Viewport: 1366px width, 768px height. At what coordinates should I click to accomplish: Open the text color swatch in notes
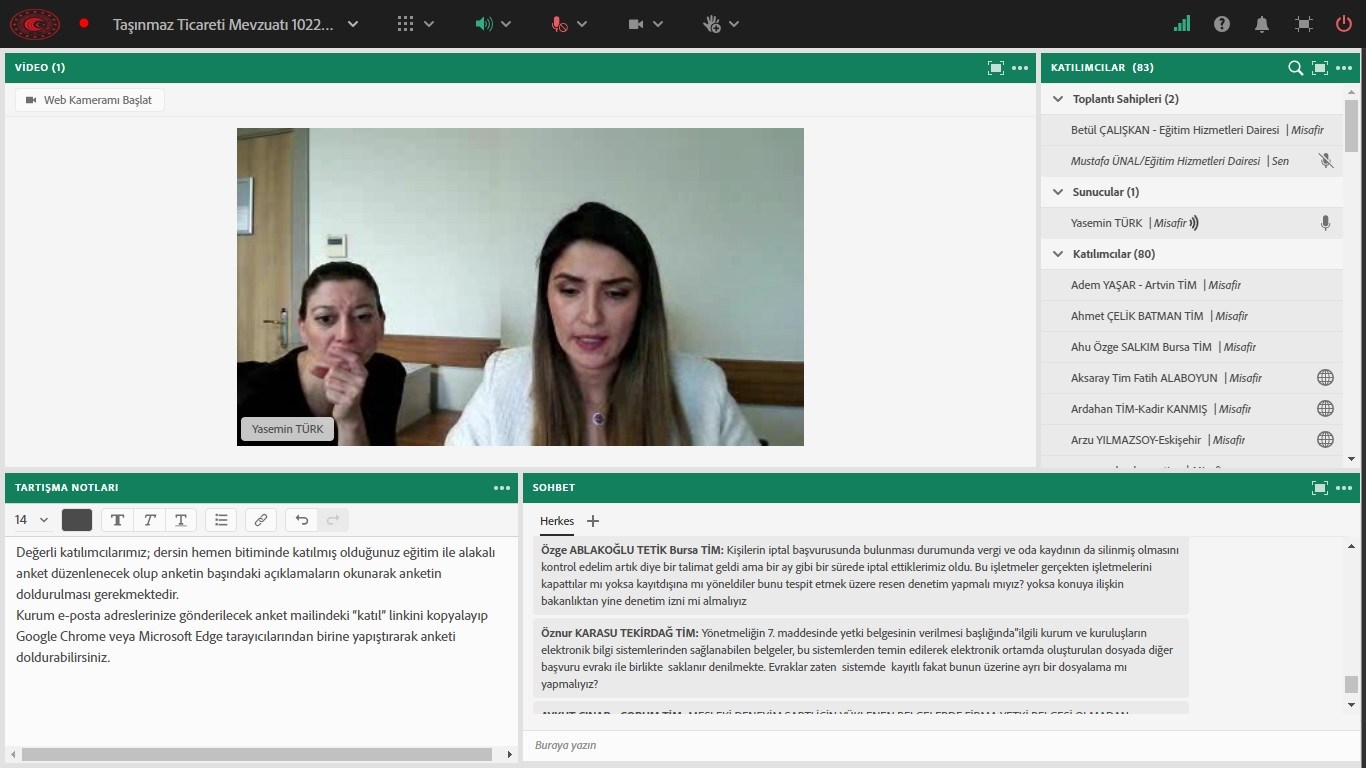pos(77,520)
